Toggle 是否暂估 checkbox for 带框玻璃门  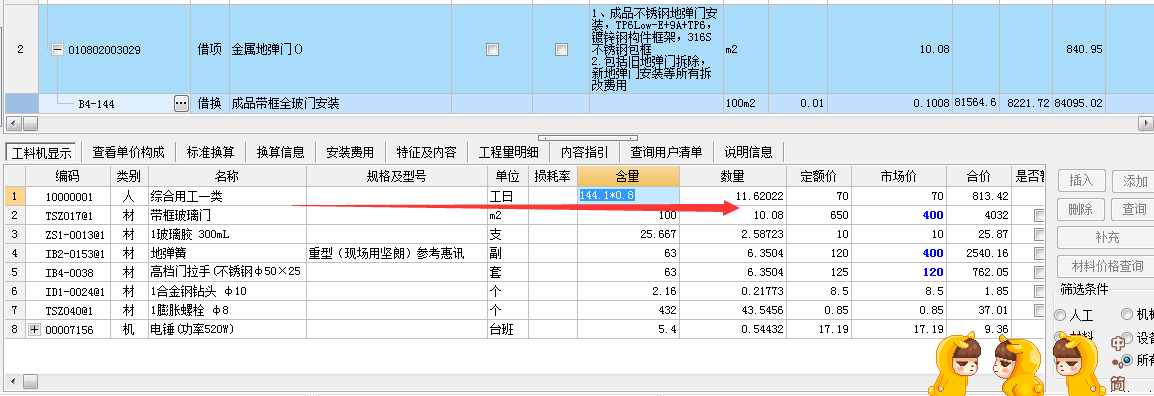pyautogui.click(x=1038, y=216)
